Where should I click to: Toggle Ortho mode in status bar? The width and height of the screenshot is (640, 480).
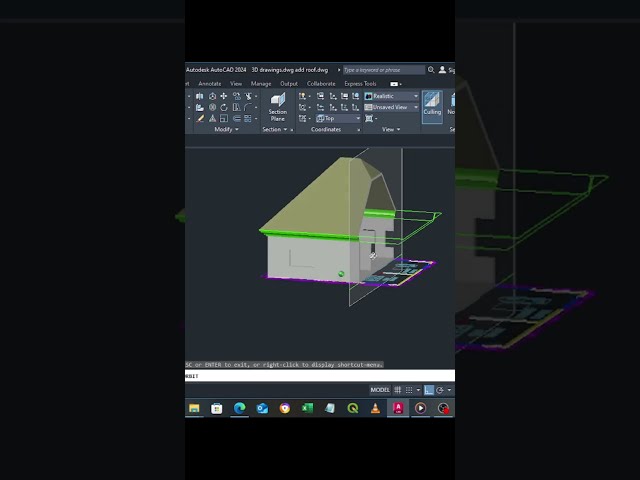click(429, 390)
